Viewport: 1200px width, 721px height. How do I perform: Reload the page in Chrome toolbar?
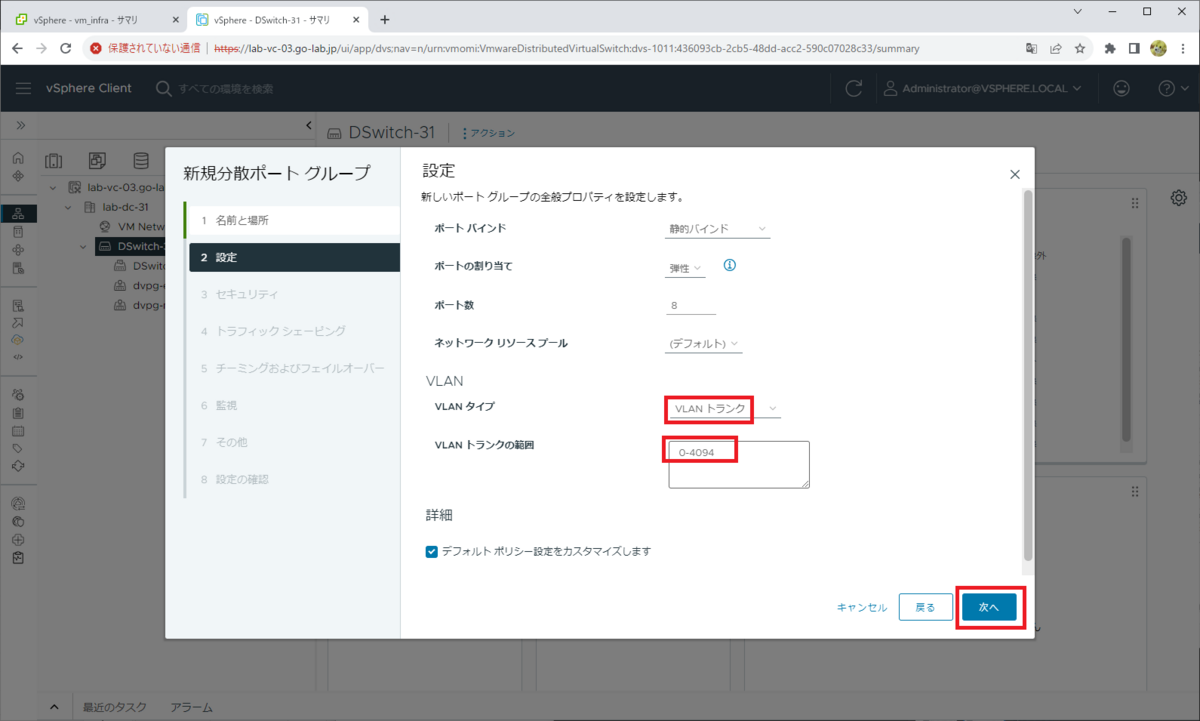66,48
